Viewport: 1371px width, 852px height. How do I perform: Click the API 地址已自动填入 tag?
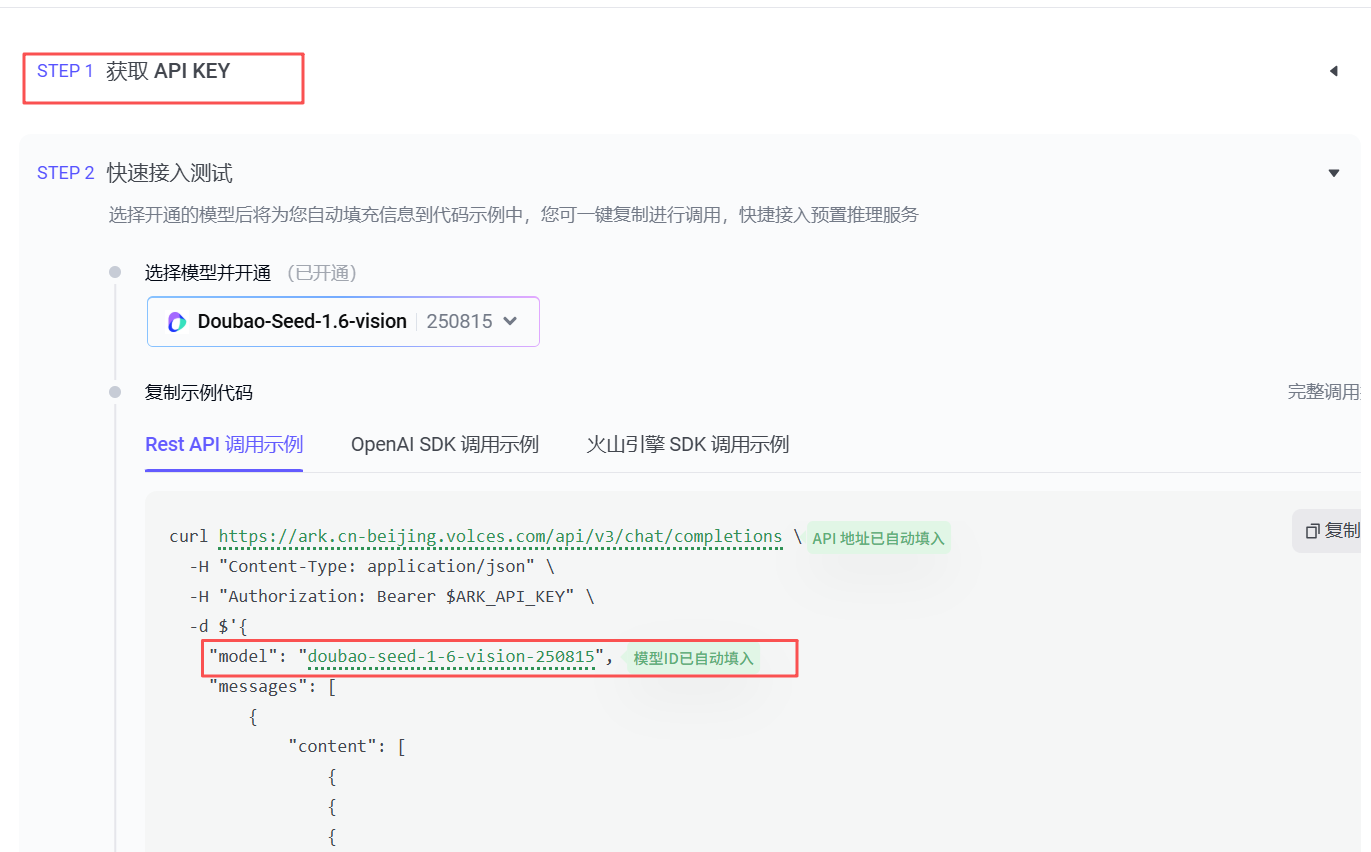(x=878, y=538)
